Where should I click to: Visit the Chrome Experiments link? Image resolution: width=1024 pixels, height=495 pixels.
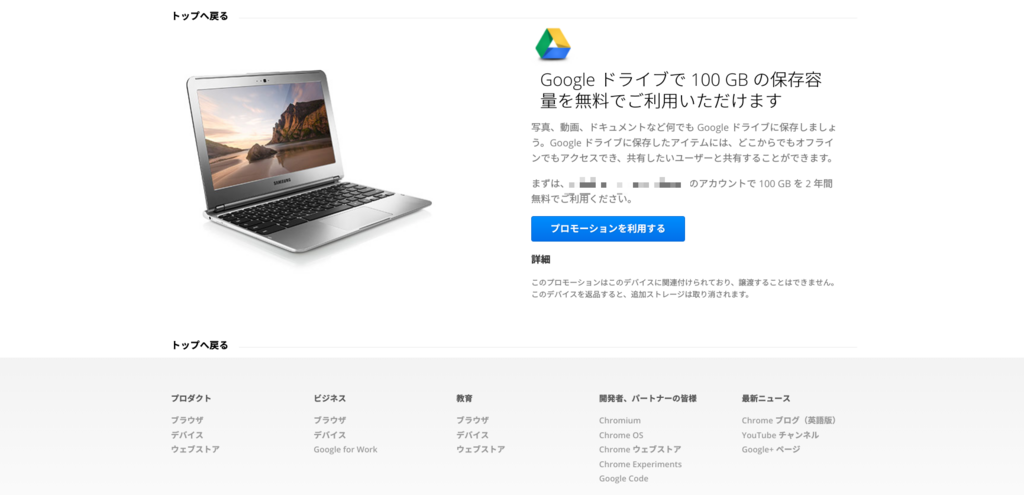click(640, 464)
